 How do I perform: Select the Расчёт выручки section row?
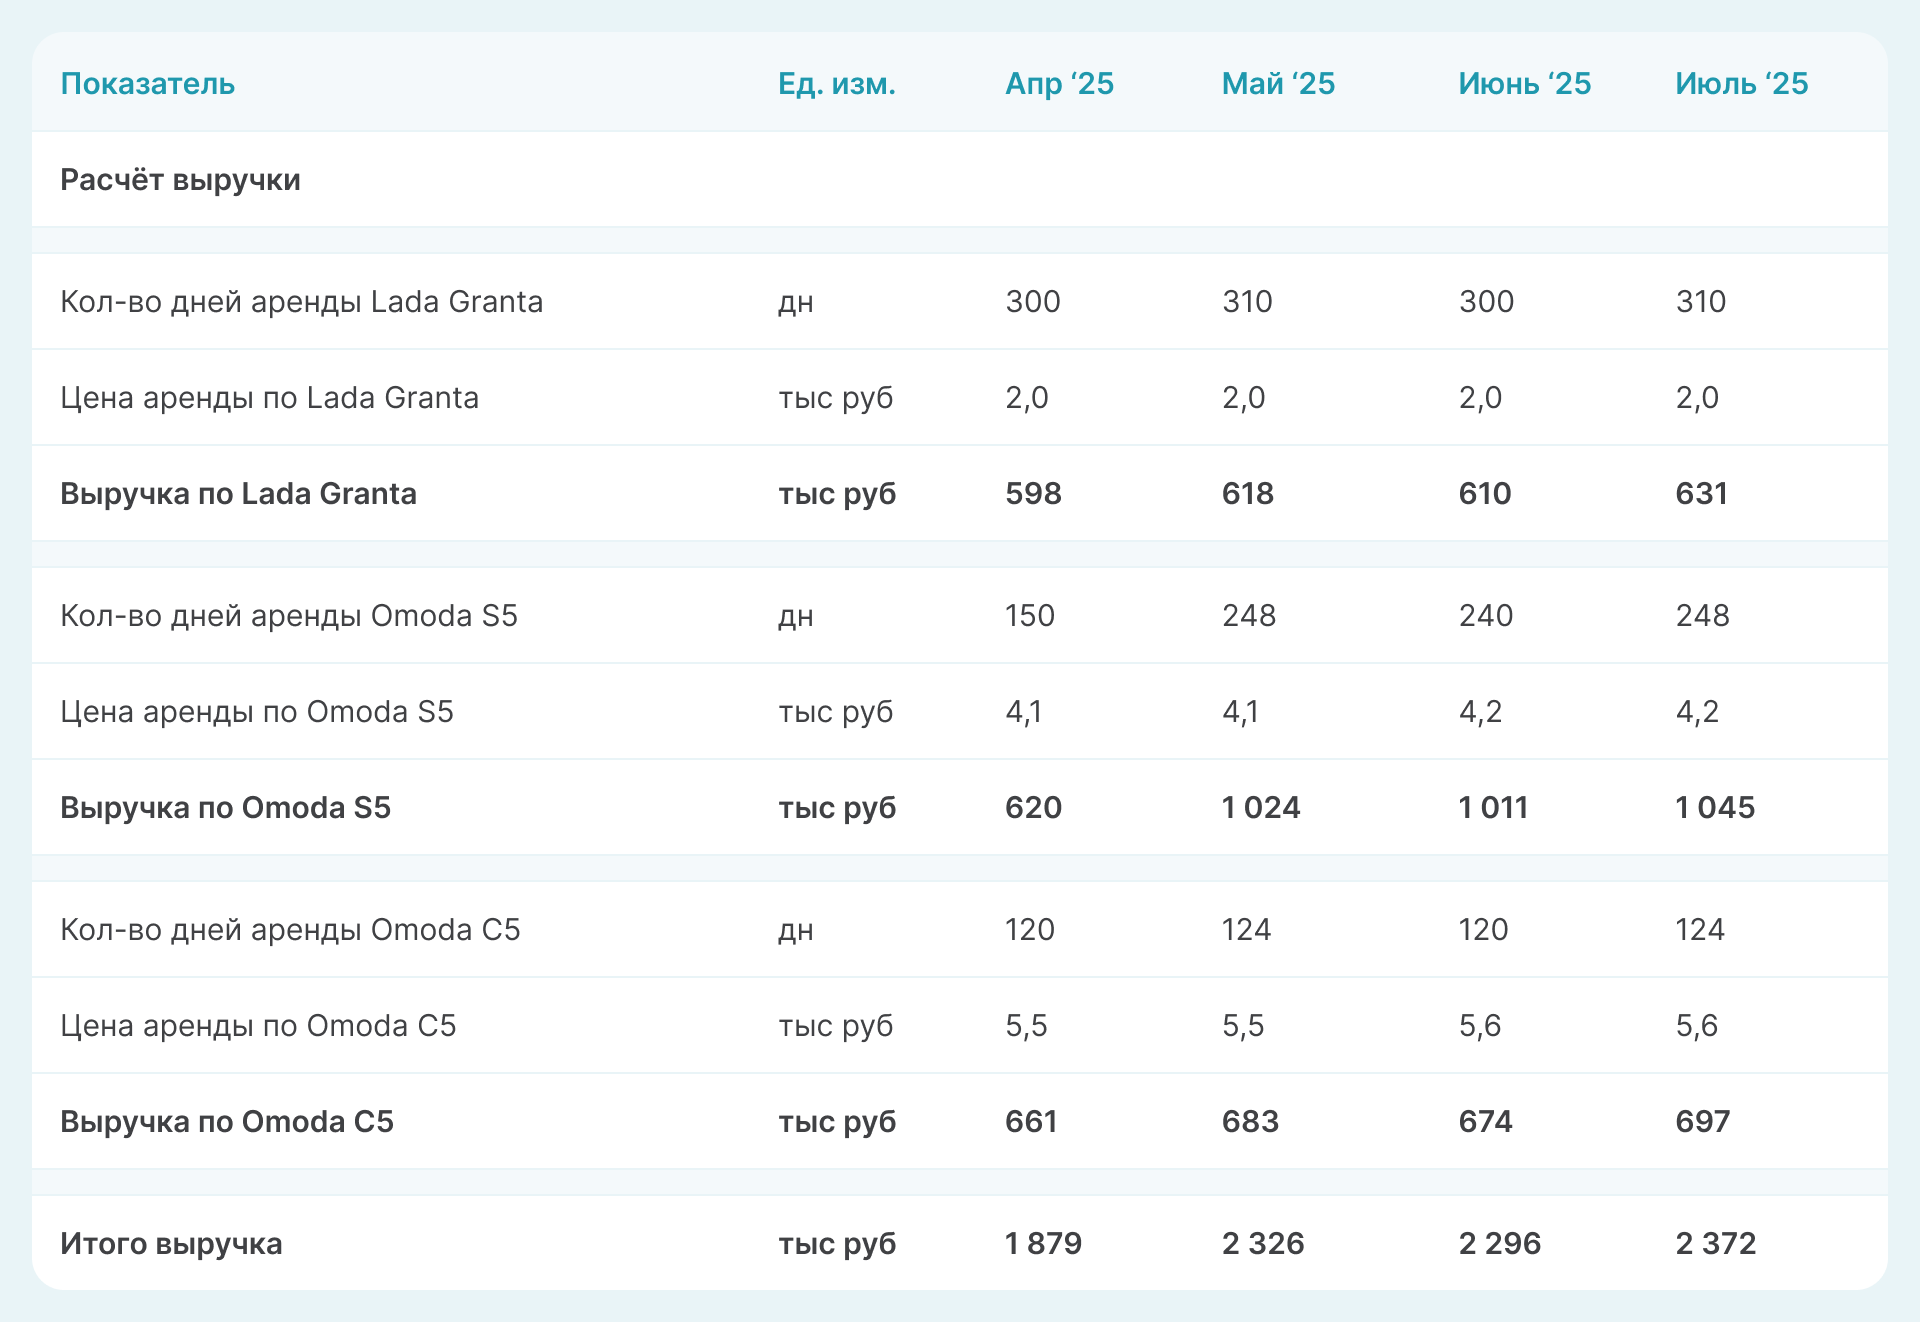pyautogui.click(x=180, y=180)
